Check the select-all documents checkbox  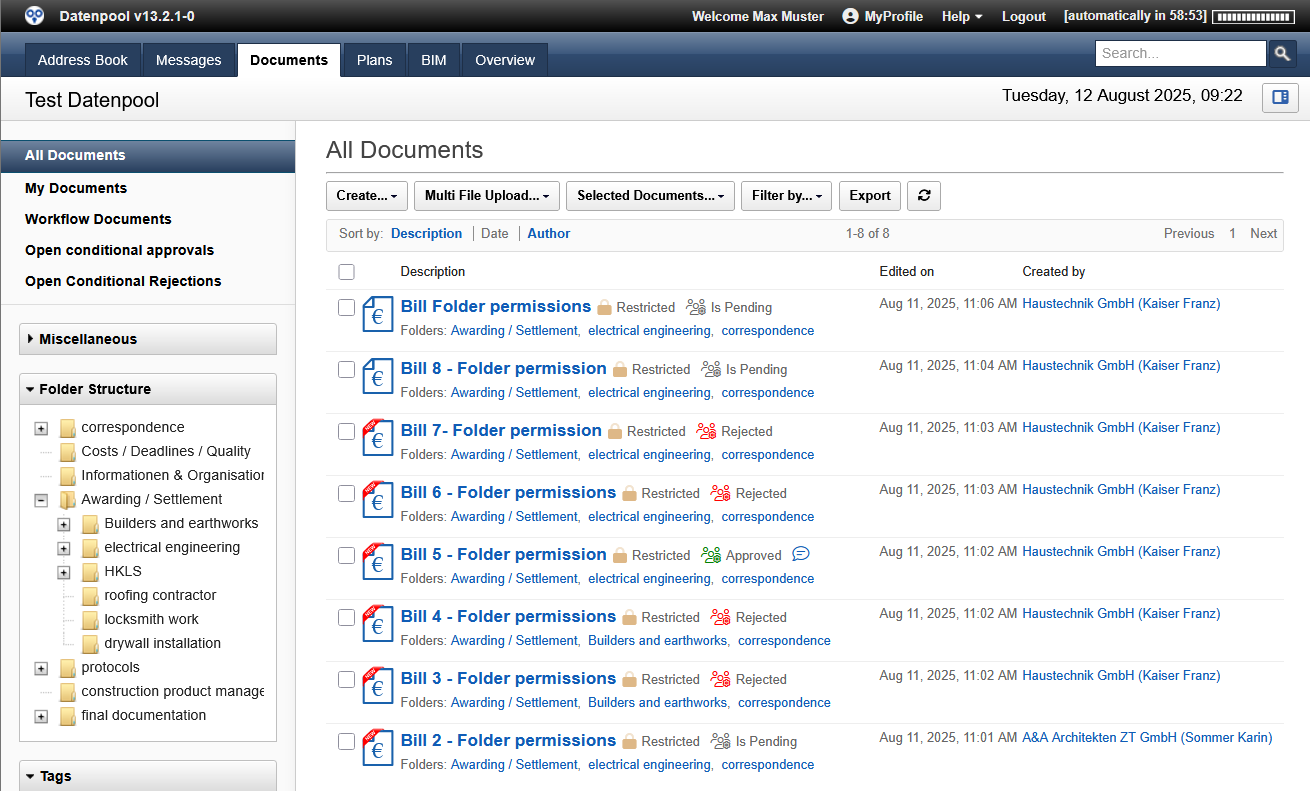point(346,272)
